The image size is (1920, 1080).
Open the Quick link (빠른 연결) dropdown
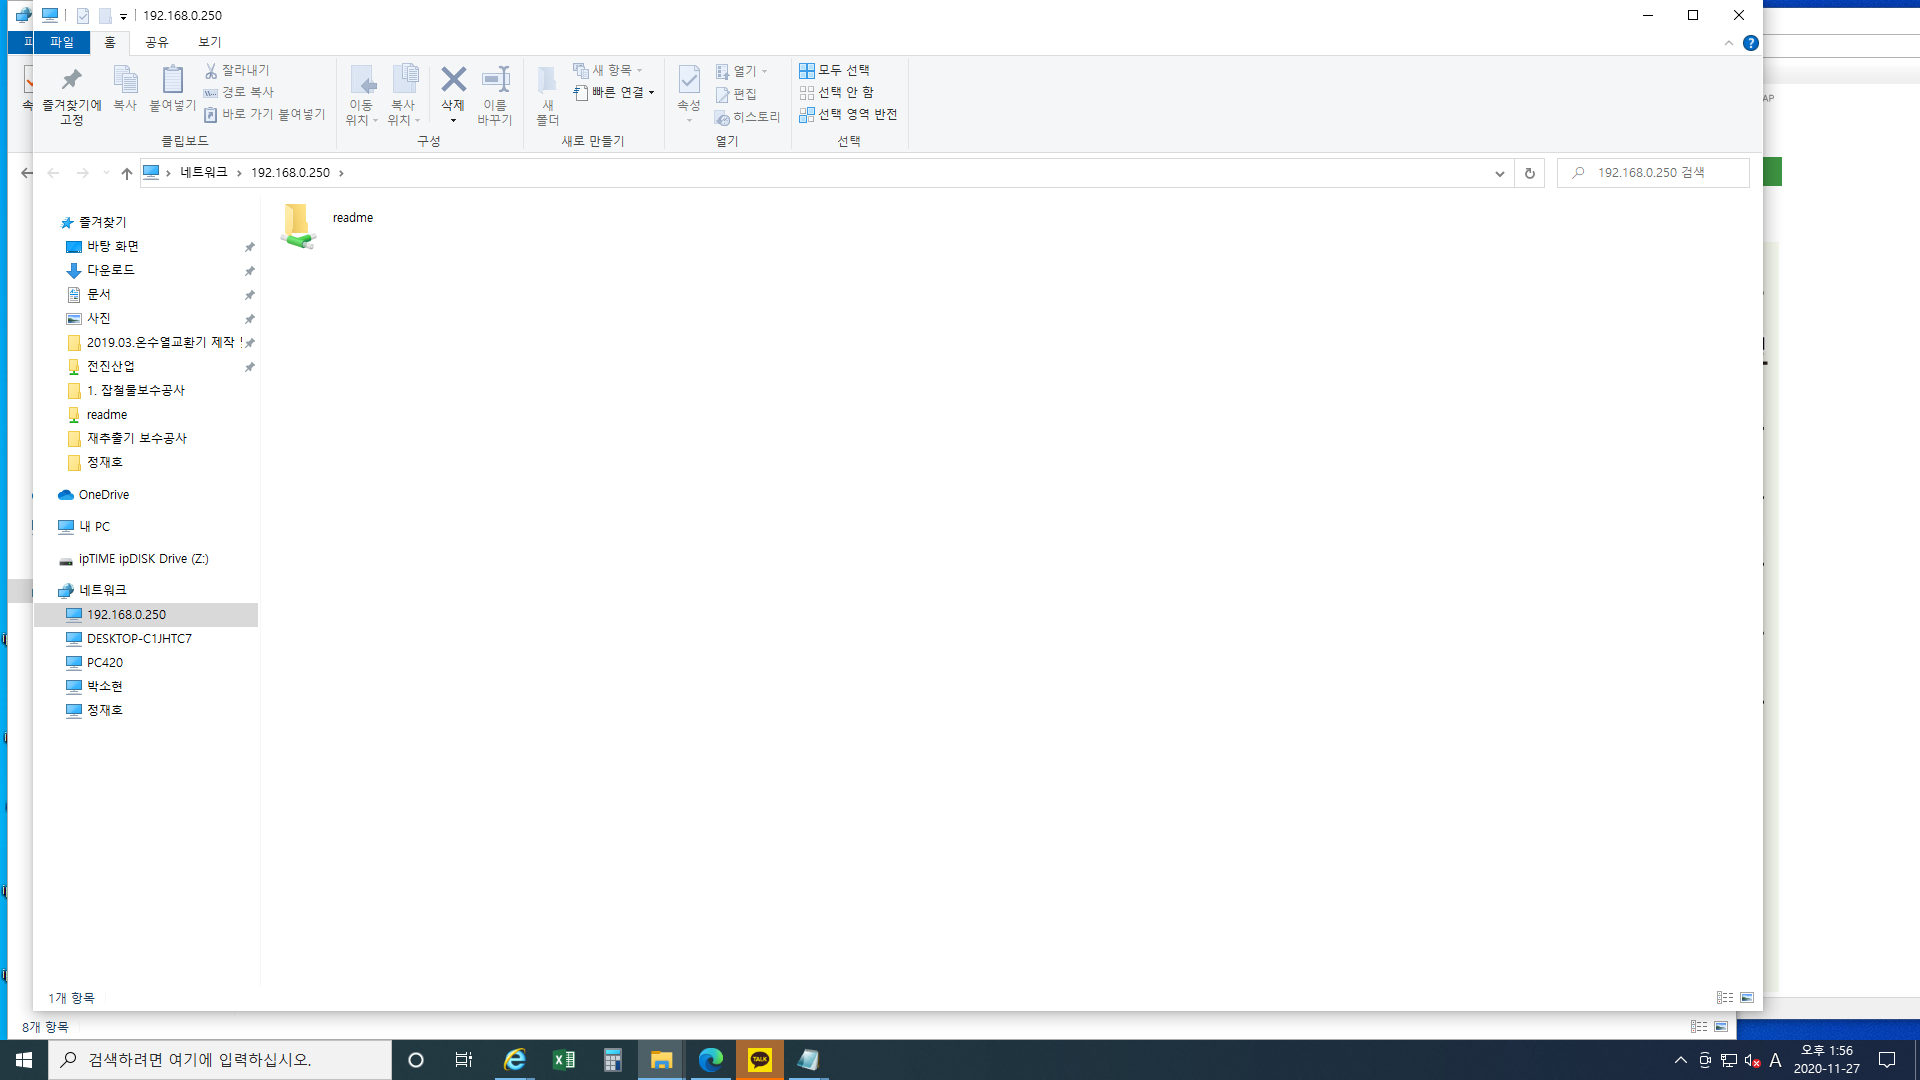click(x=614, y=92)
